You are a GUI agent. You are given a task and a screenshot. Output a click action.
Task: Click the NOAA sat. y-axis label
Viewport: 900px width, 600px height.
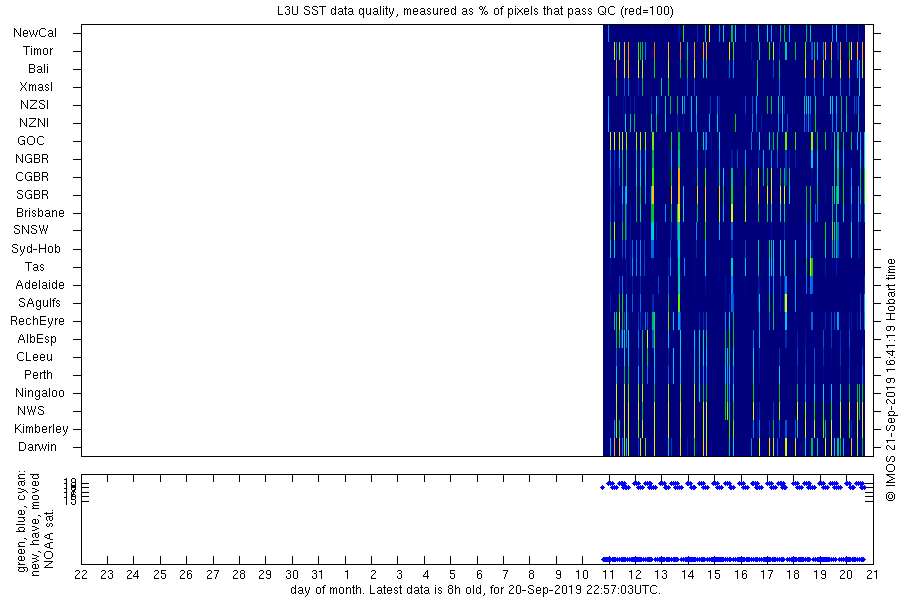[x=49, y=539]
